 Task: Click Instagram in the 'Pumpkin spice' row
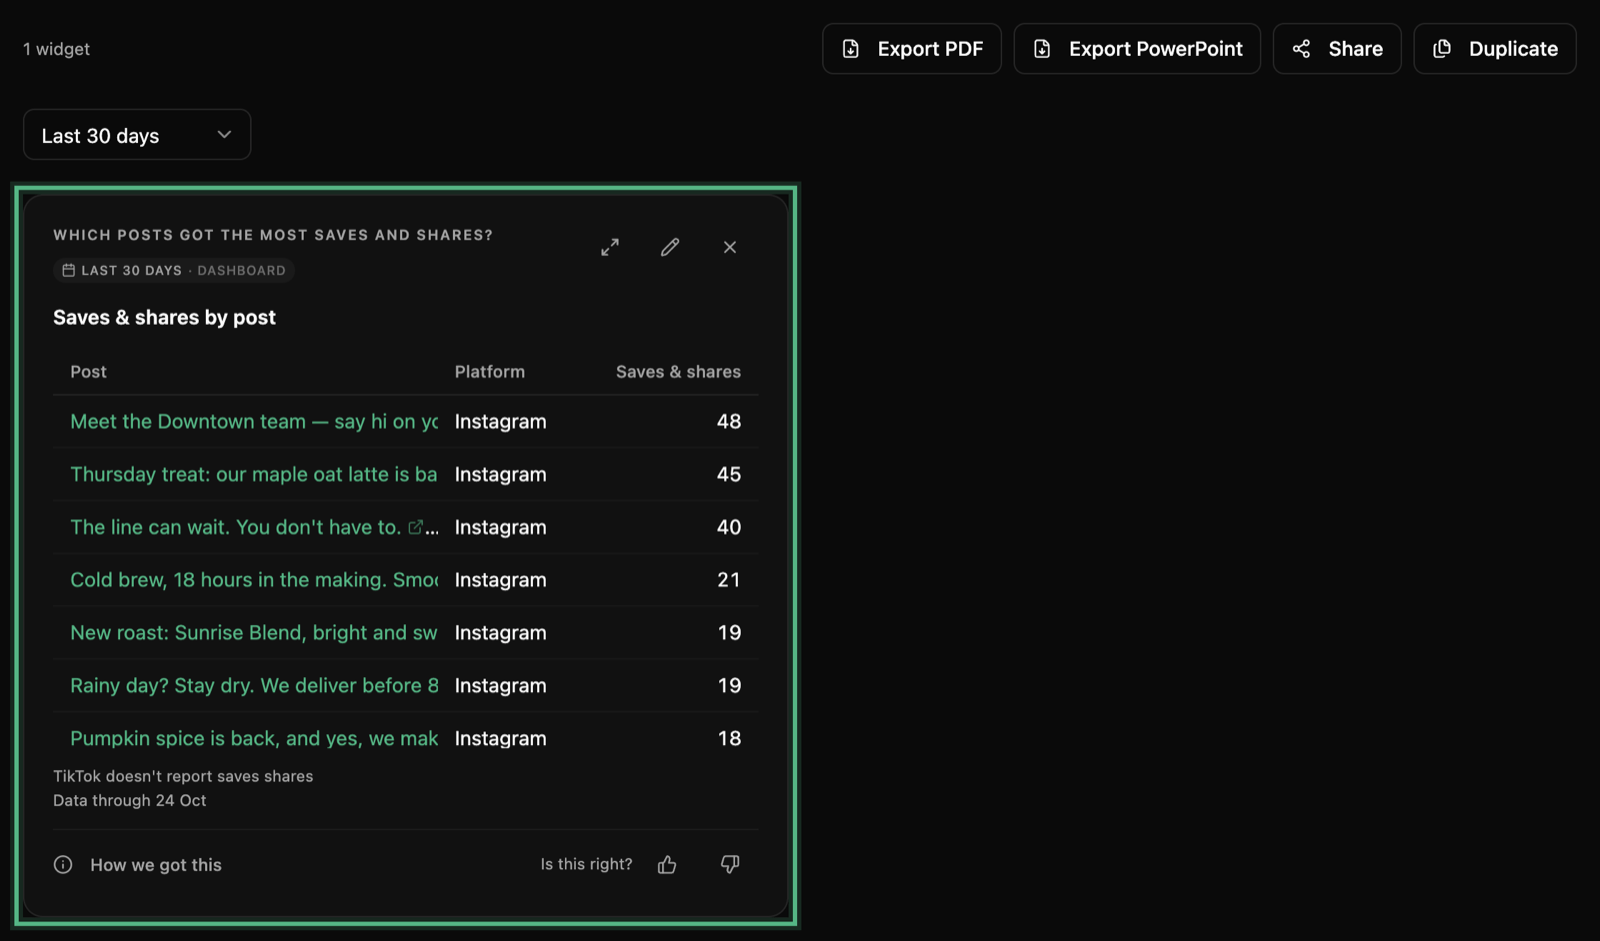click(x=500, y=739)
